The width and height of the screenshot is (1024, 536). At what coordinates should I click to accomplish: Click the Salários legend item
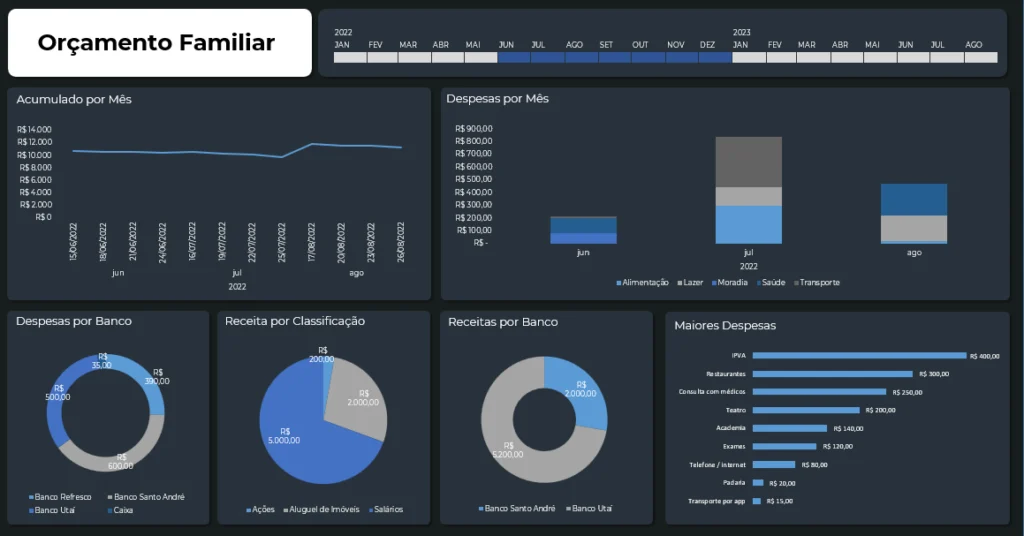[386, 510]
